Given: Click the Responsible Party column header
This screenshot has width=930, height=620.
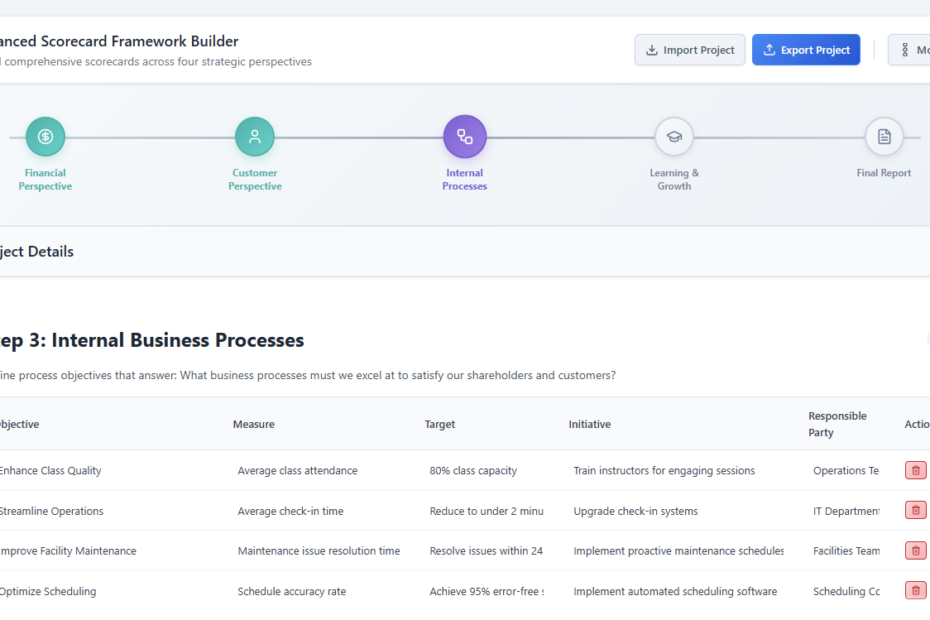Looking at the screenshot, I should point(838,423).
